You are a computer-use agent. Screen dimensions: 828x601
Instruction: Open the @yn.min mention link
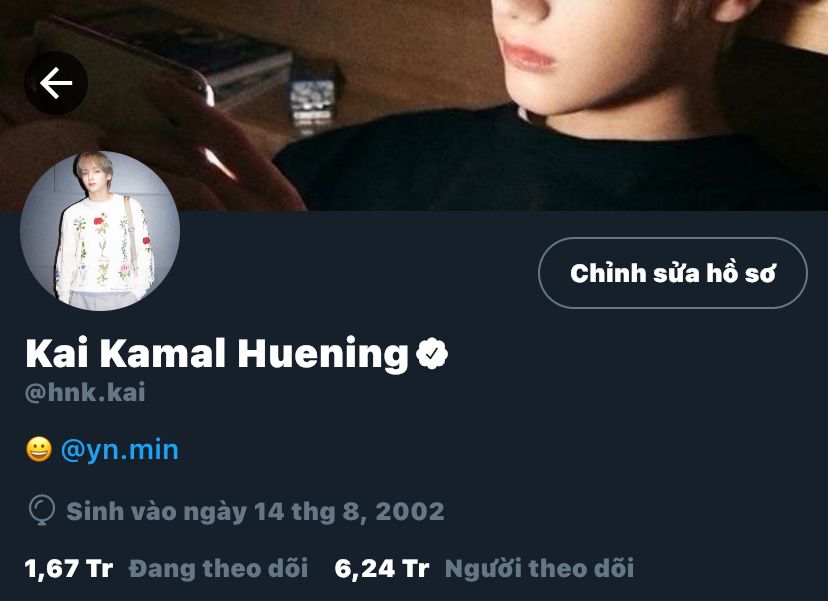(120, 450)
